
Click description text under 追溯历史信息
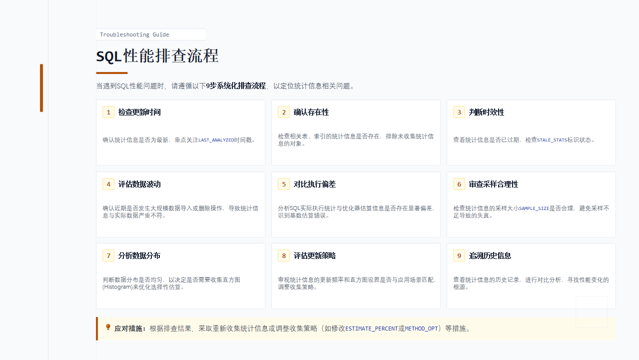(531, 283)
